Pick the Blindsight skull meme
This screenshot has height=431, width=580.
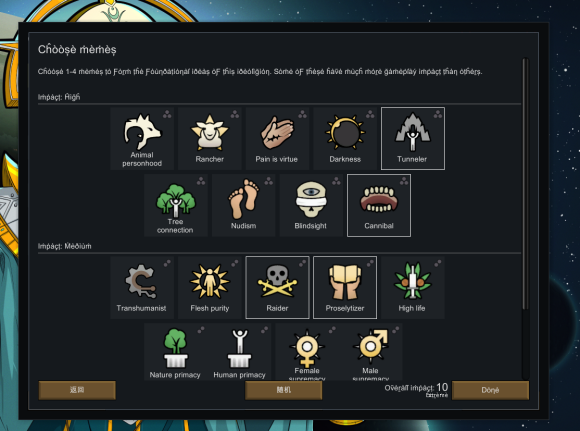coord(311,205)
